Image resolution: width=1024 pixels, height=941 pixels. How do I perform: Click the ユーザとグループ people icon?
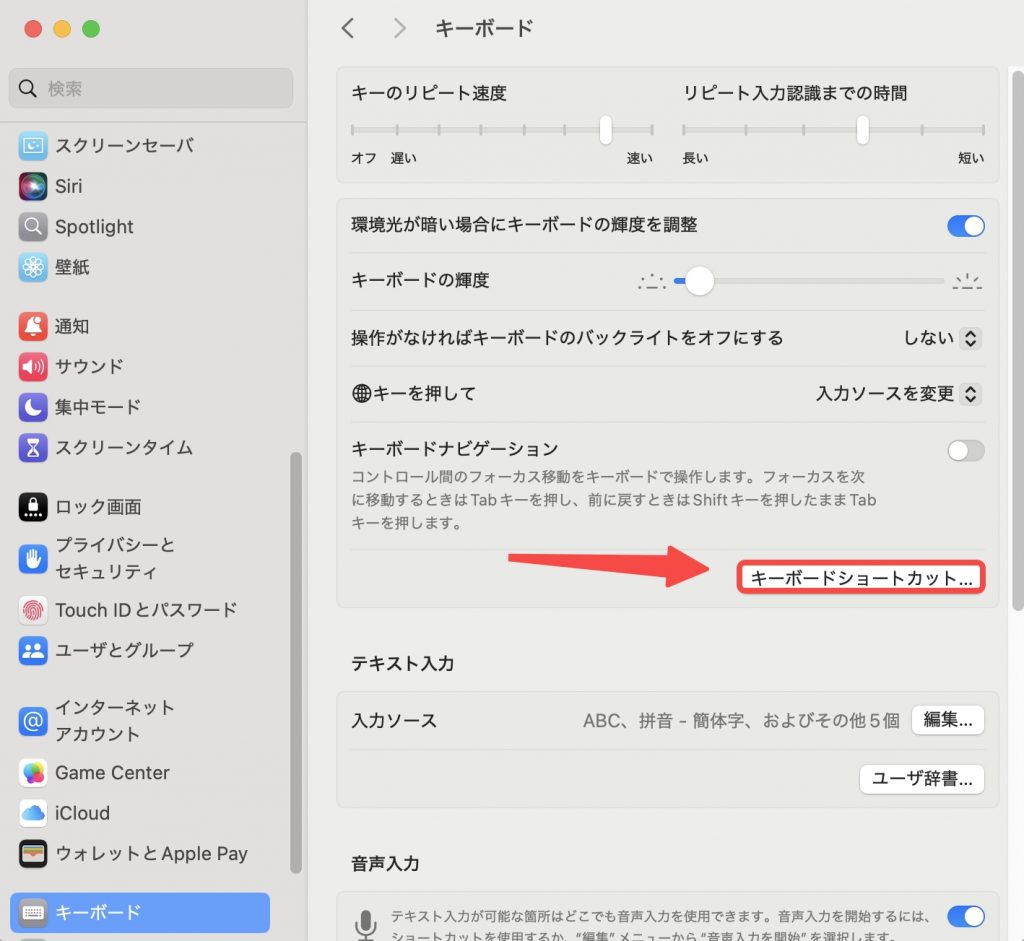click(33, 650)
